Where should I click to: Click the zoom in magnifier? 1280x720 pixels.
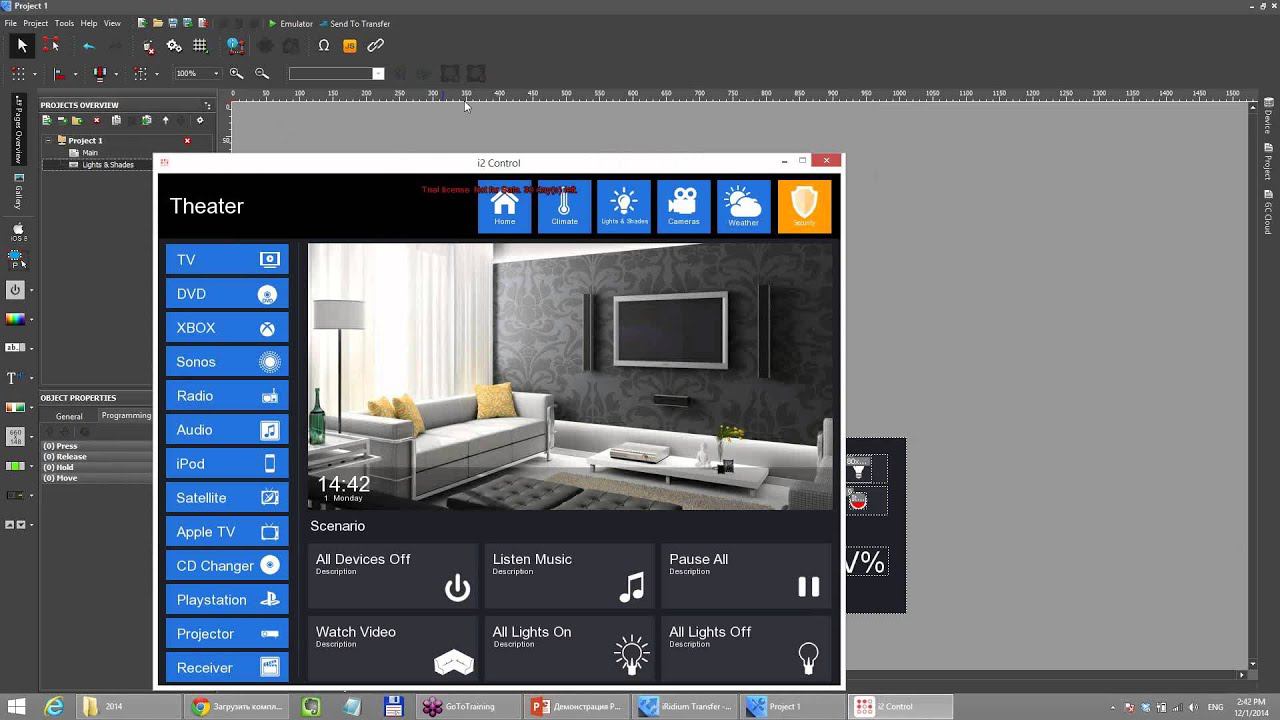[x=236, y=74]
